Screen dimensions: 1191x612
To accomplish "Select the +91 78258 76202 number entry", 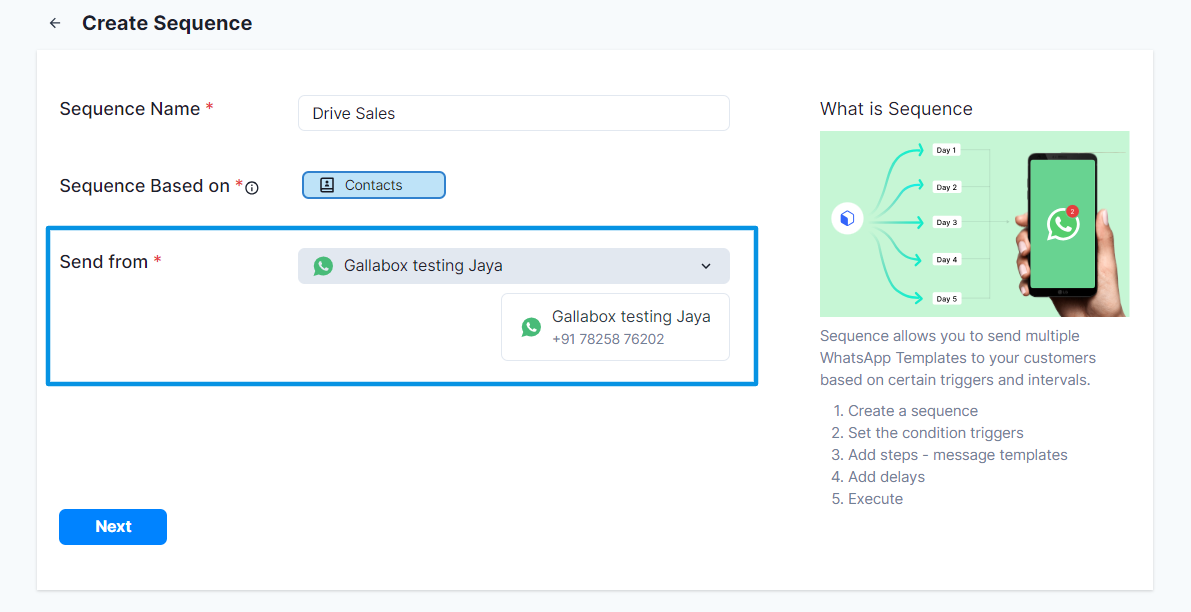I will coord(608,339).
